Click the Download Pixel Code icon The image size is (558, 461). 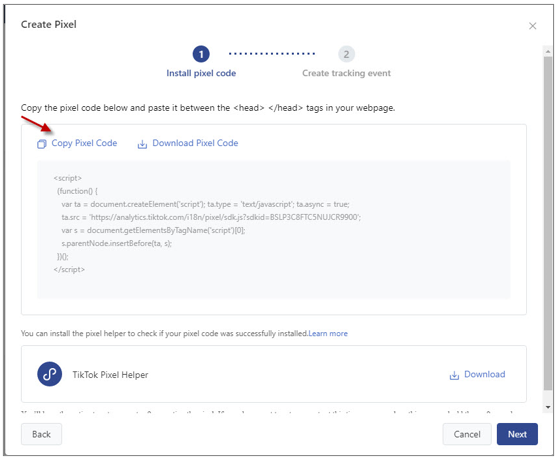click(142, 144)
